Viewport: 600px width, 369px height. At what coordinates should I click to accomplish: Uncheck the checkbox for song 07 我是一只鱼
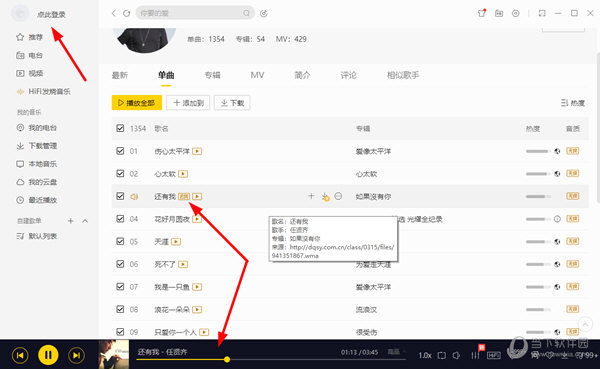coord(120,286)
